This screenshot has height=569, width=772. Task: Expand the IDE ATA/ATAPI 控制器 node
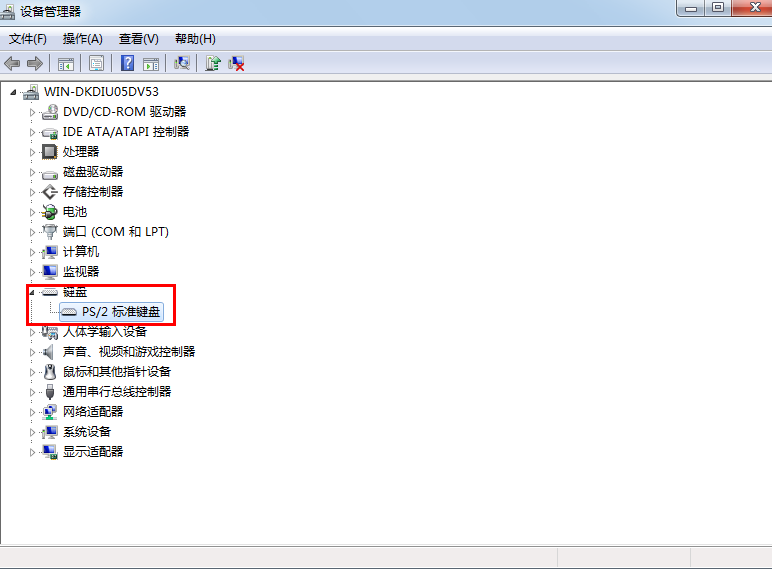[32, 132]
